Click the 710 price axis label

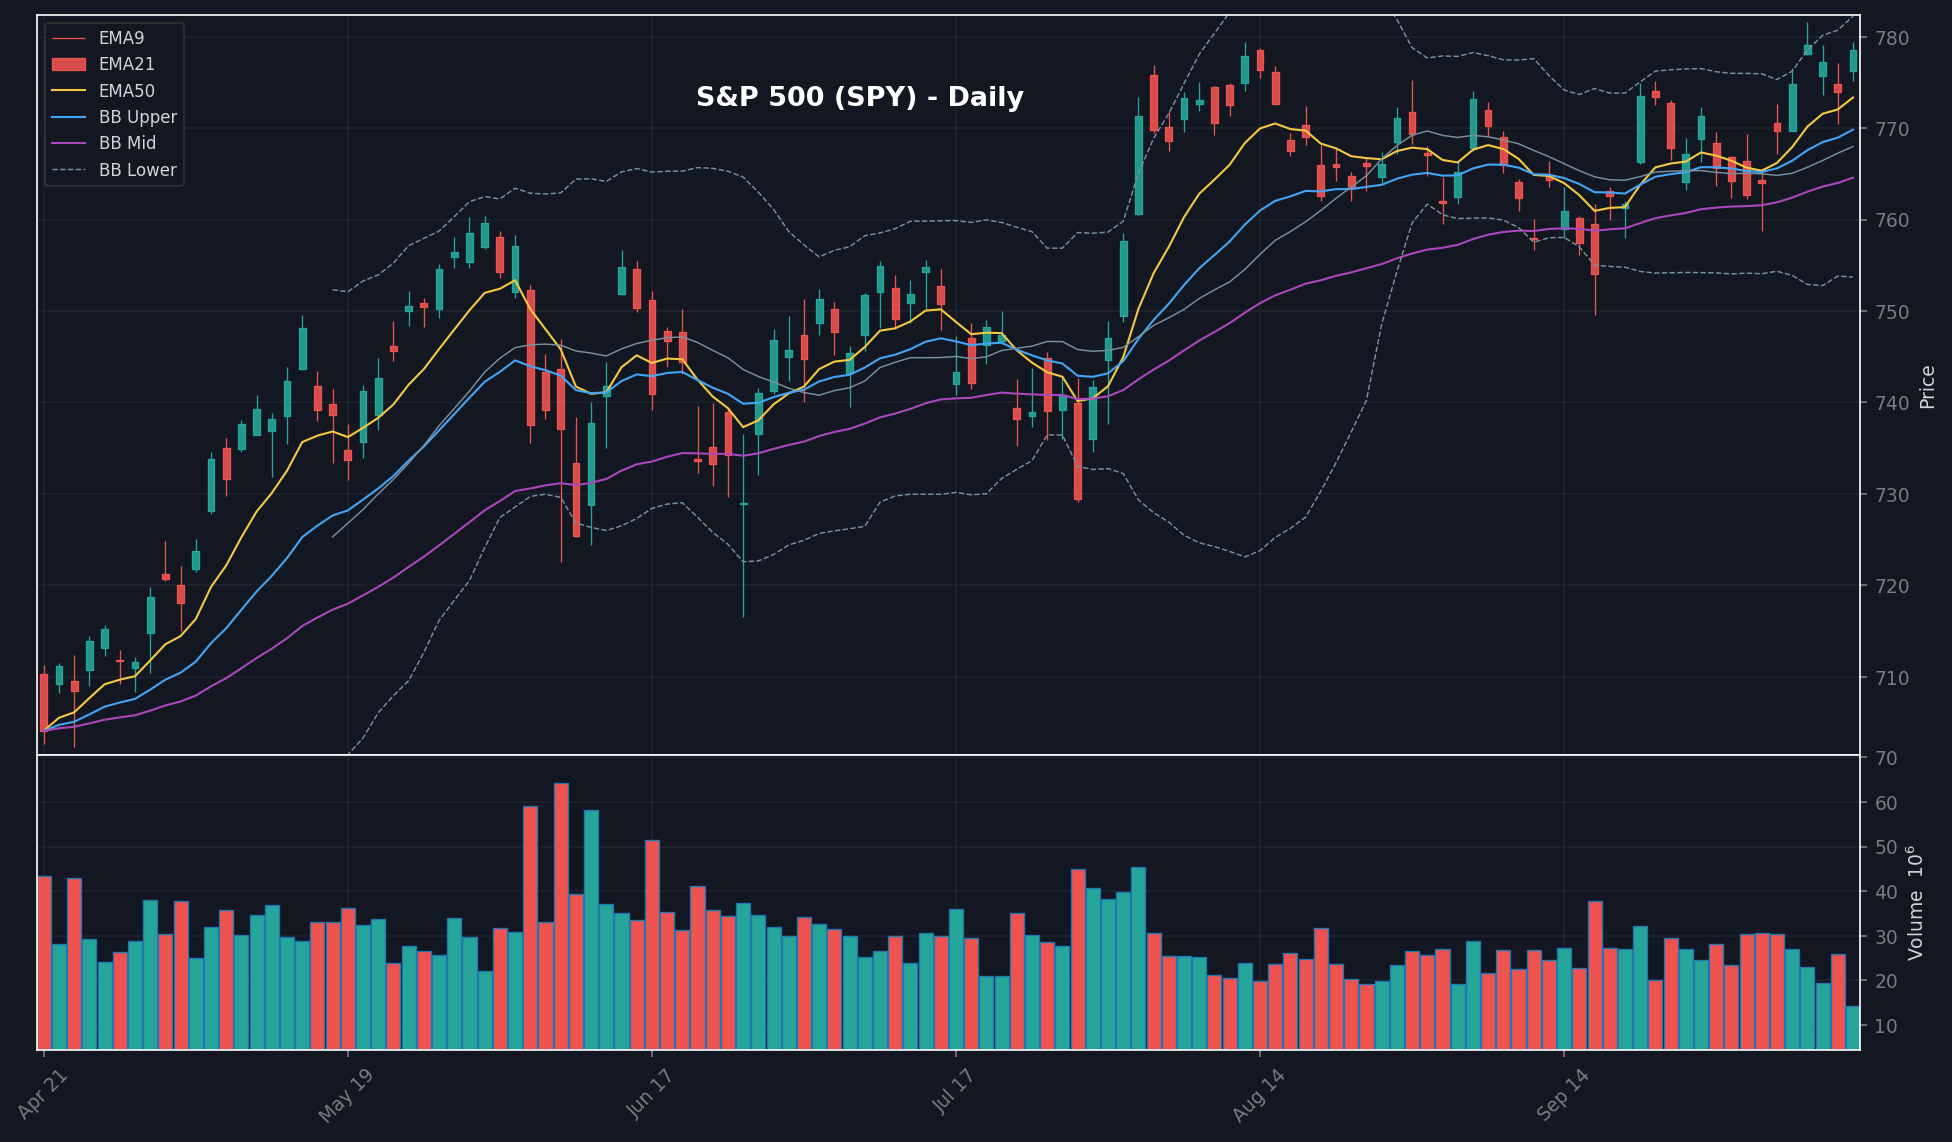pyautogui.click(x=1892, y=678)
